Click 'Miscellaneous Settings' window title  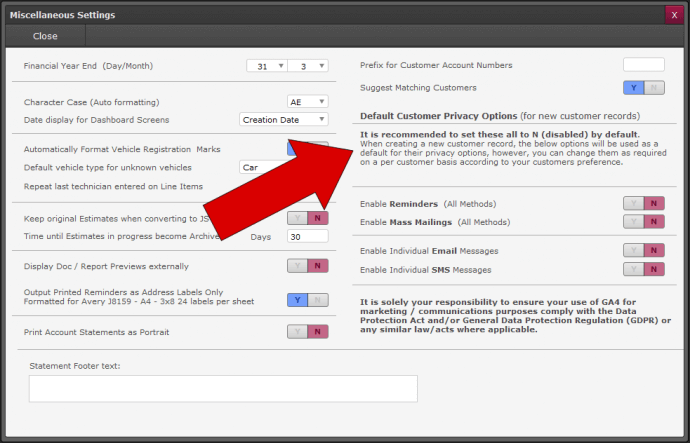(x=62, y=15)
